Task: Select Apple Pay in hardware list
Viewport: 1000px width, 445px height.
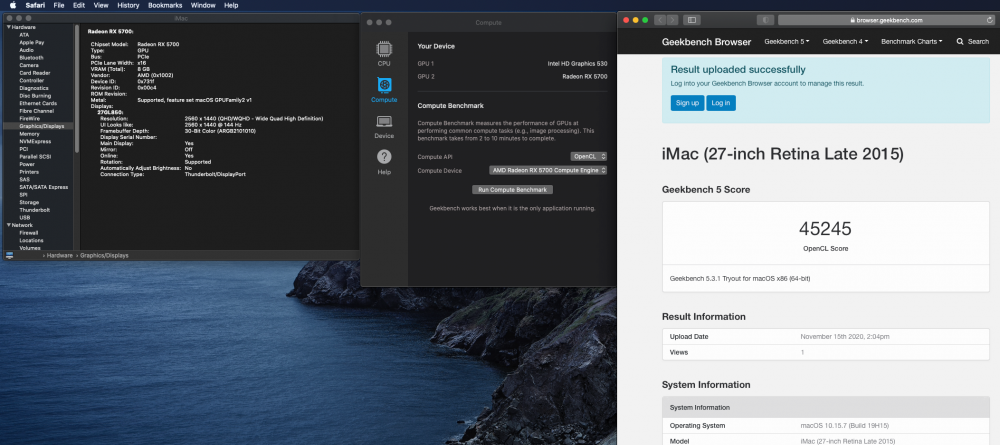Action: click(31, 42)
